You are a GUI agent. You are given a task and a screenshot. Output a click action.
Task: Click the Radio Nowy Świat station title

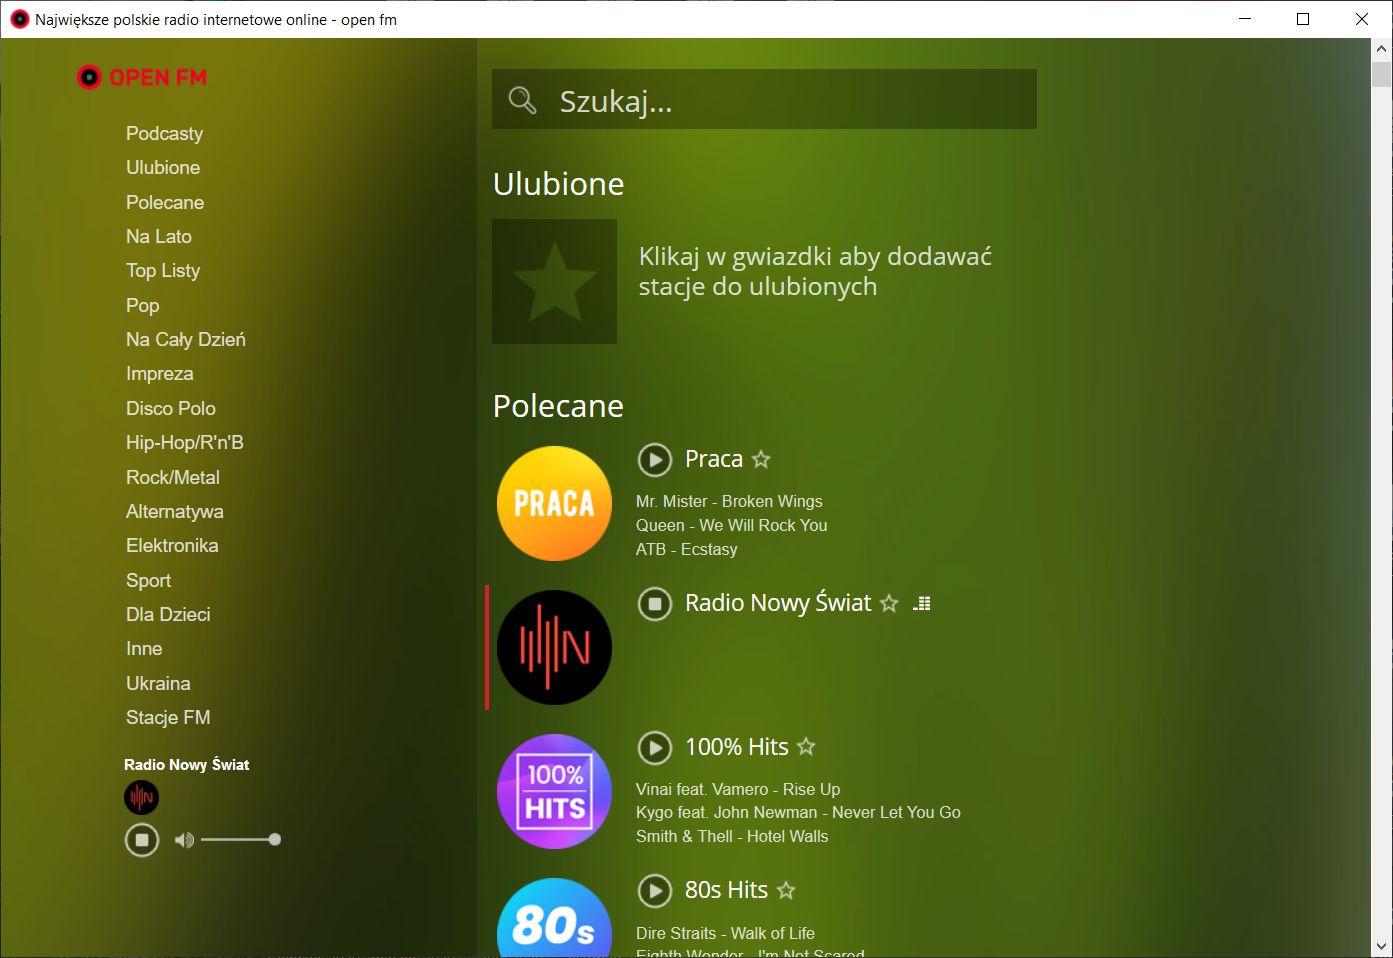tap(778, 603)
